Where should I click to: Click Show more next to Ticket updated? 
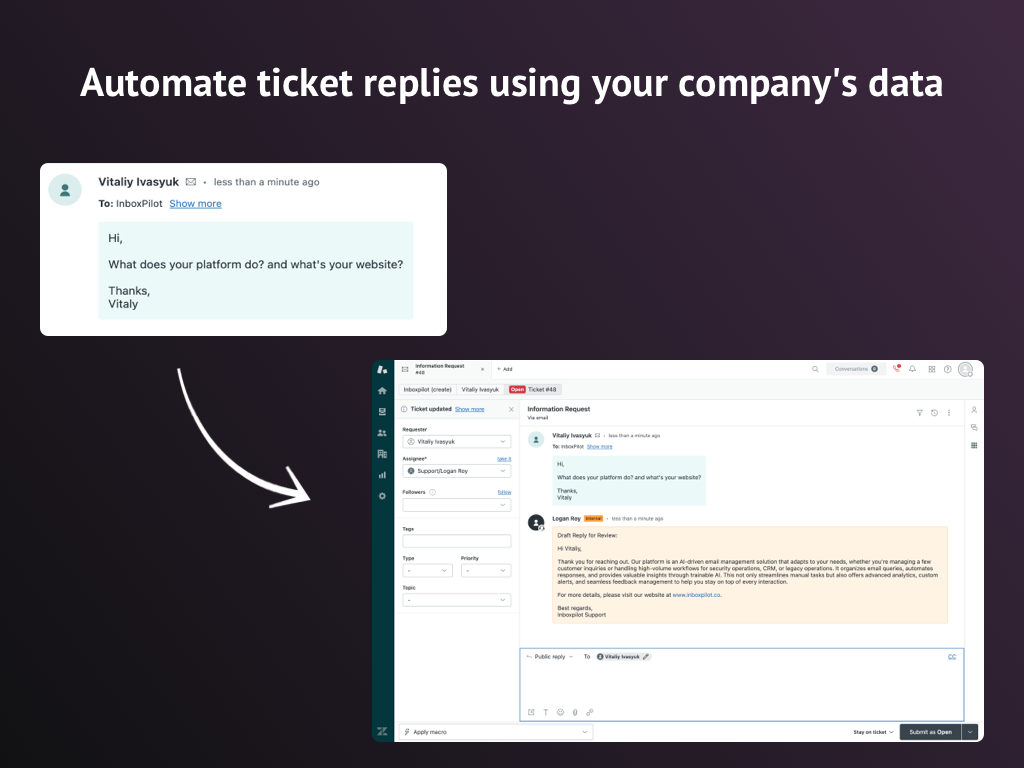[470, 409]
